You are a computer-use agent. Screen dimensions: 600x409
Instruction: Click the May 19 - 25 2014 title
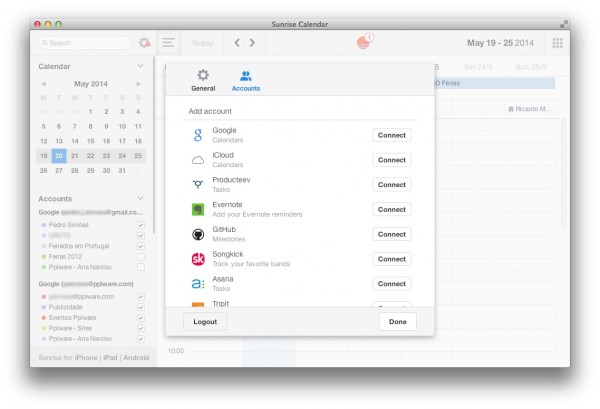click(x=500, y=43)
